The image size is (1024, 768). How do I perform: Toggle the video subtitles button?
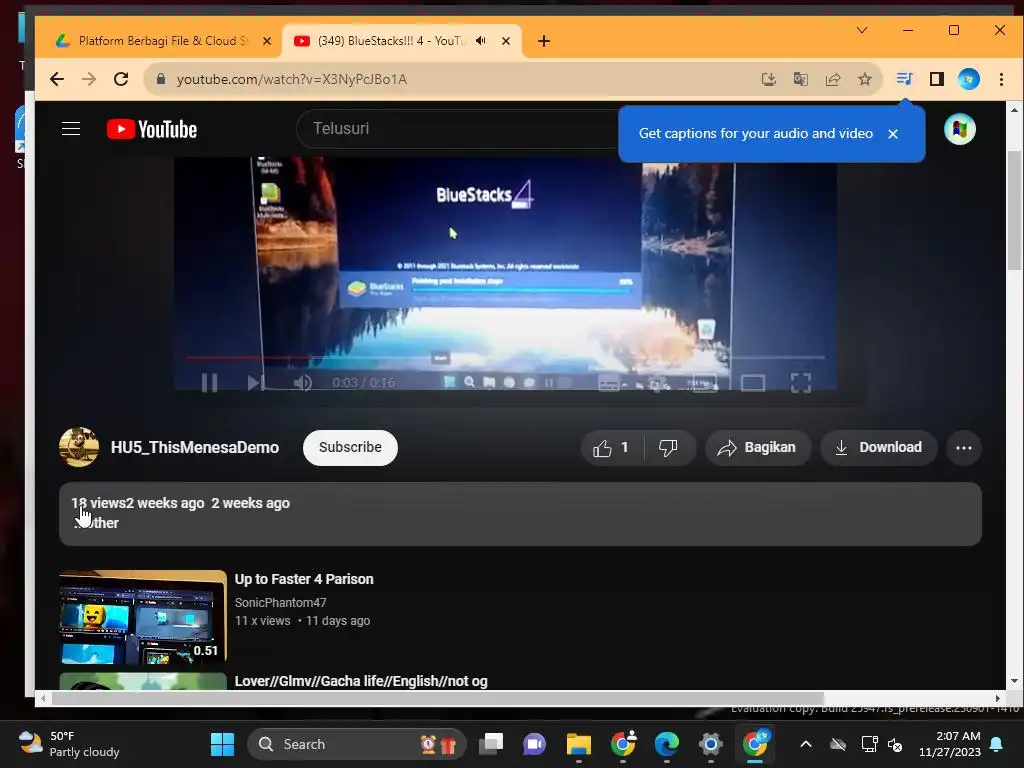click(609, 383)
